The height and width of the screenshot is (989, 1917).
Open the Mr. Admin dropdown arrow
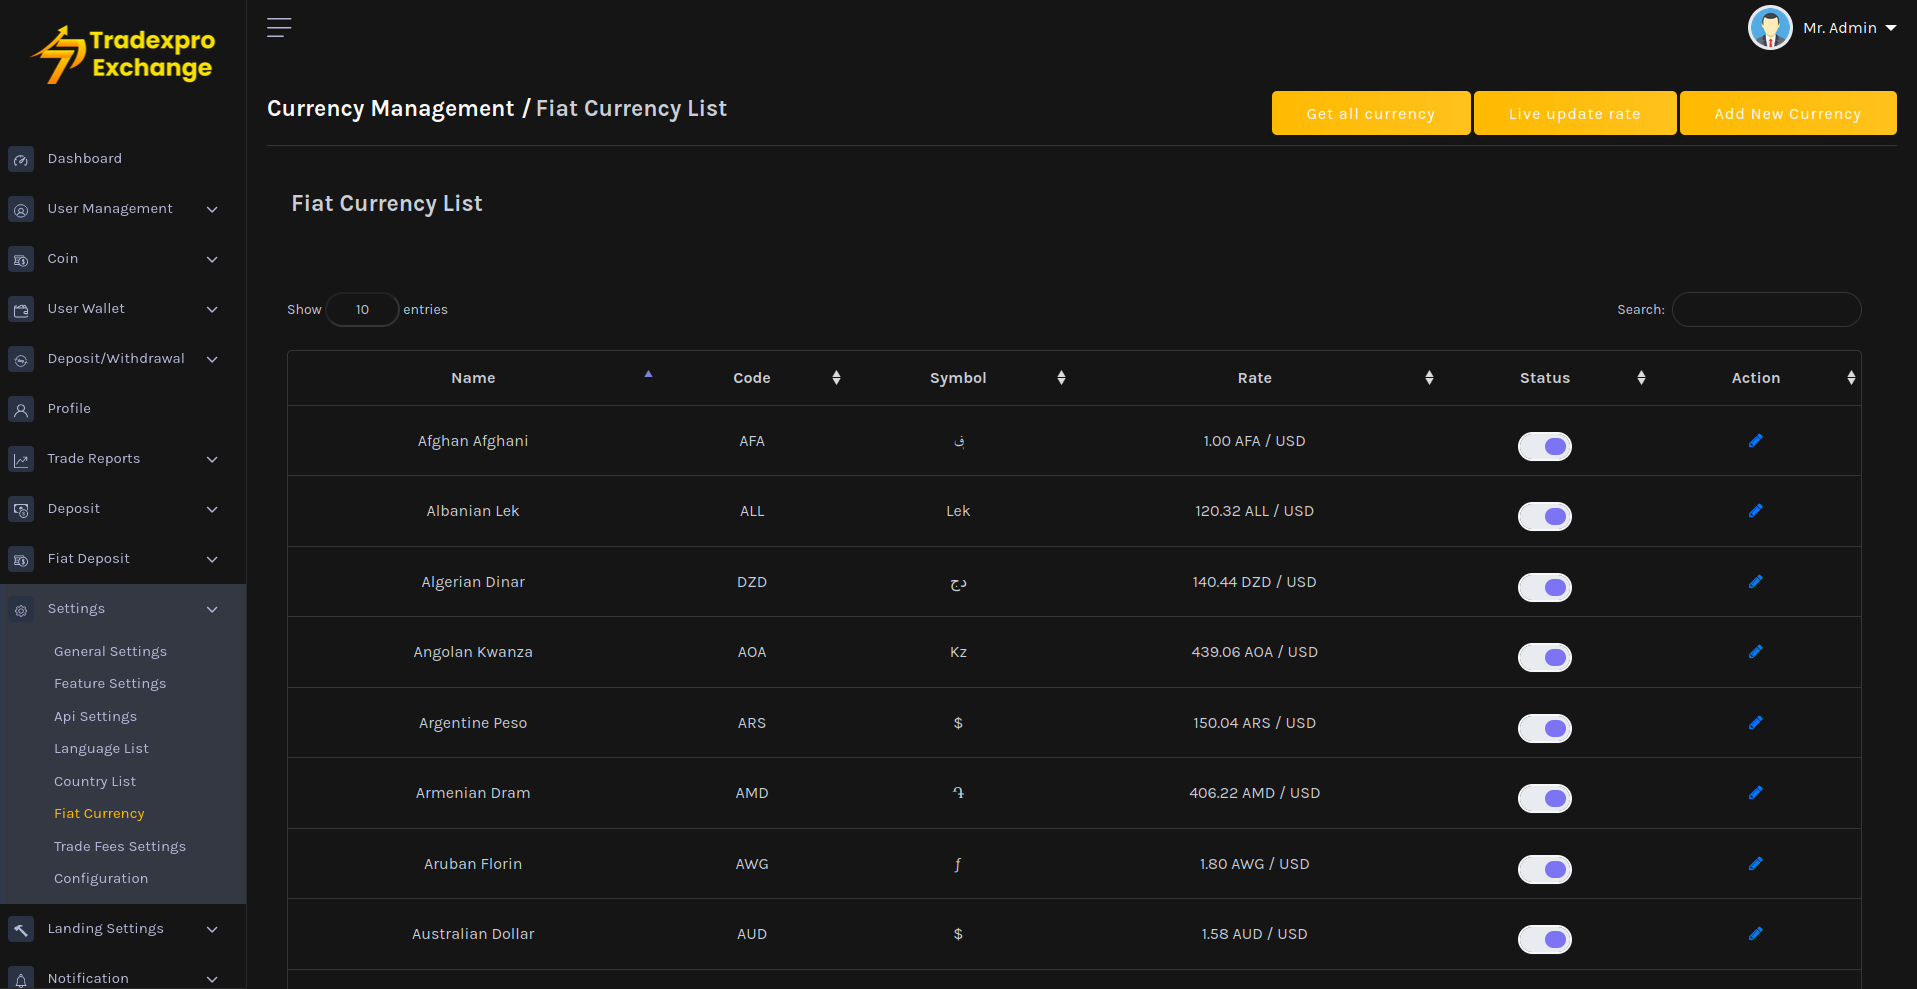tap(1891, 28)
